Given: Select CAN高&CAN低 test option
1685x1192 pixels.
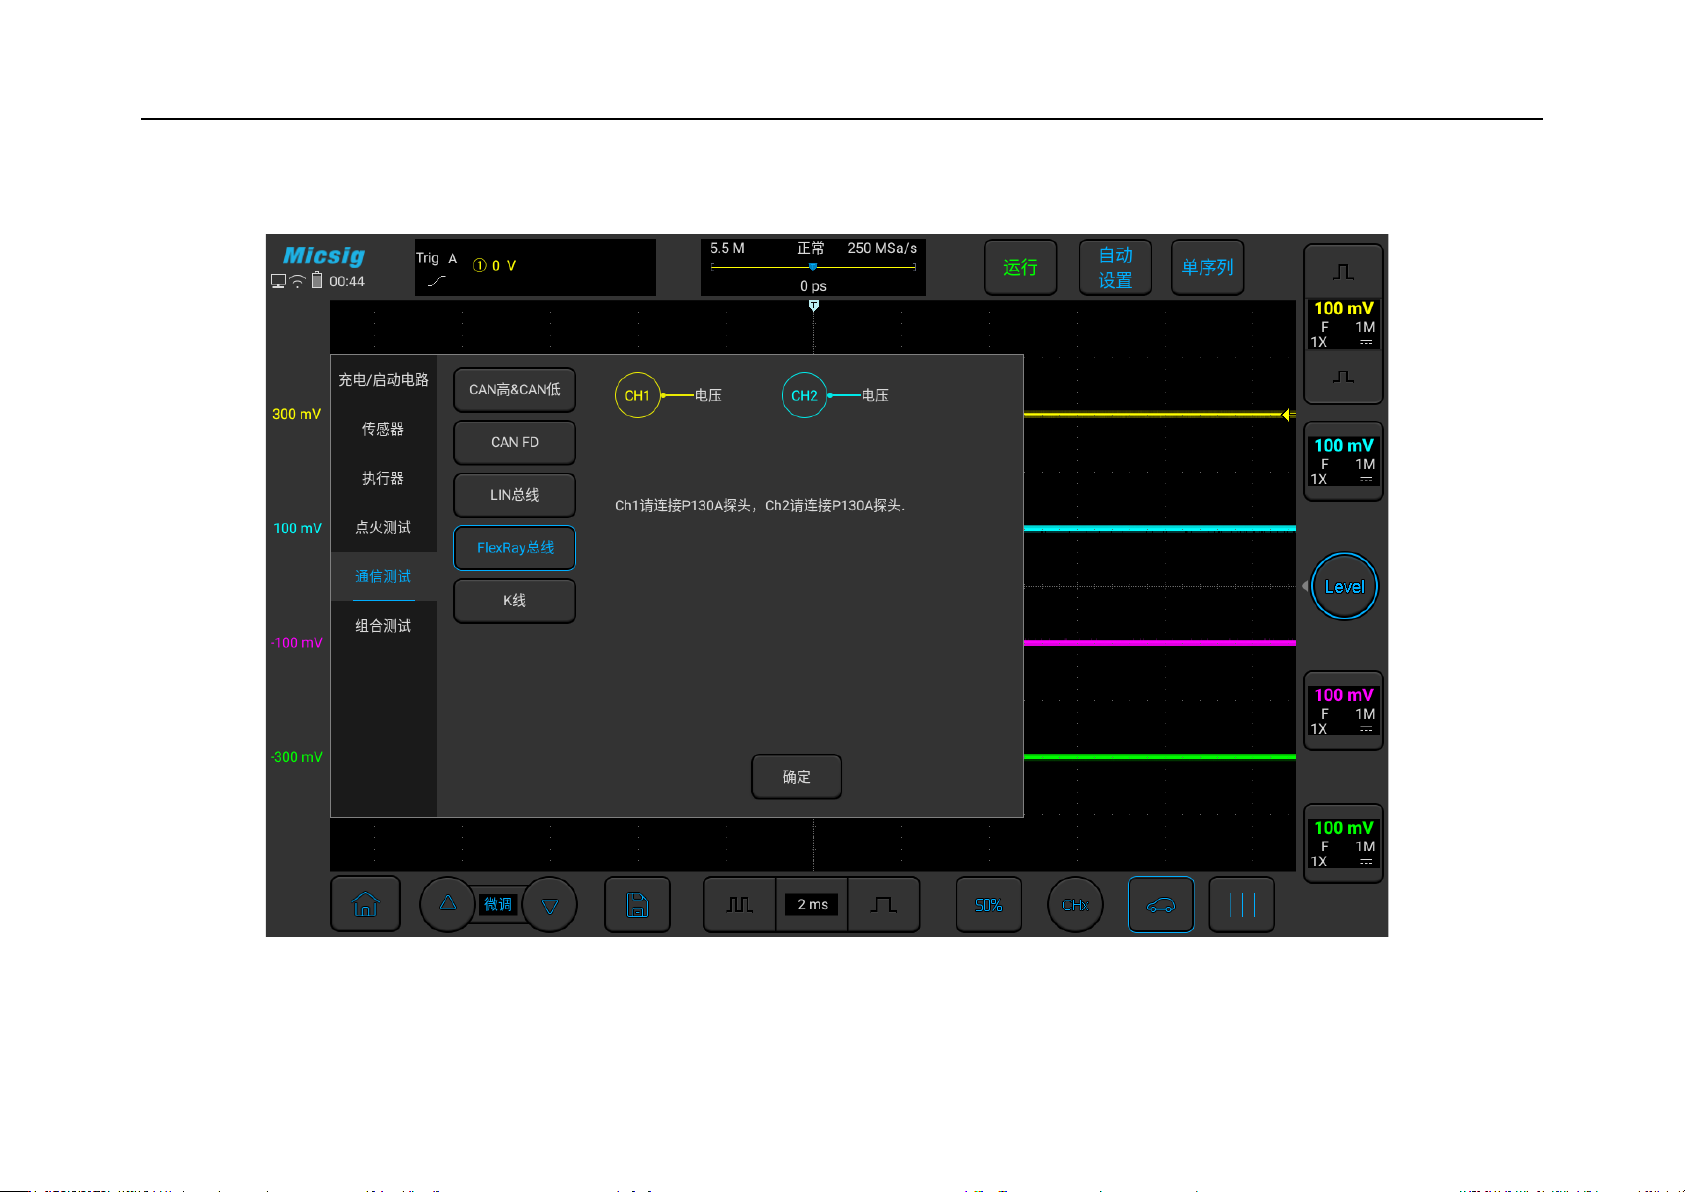Looking at the screenshot, I should tap(514, 389).
